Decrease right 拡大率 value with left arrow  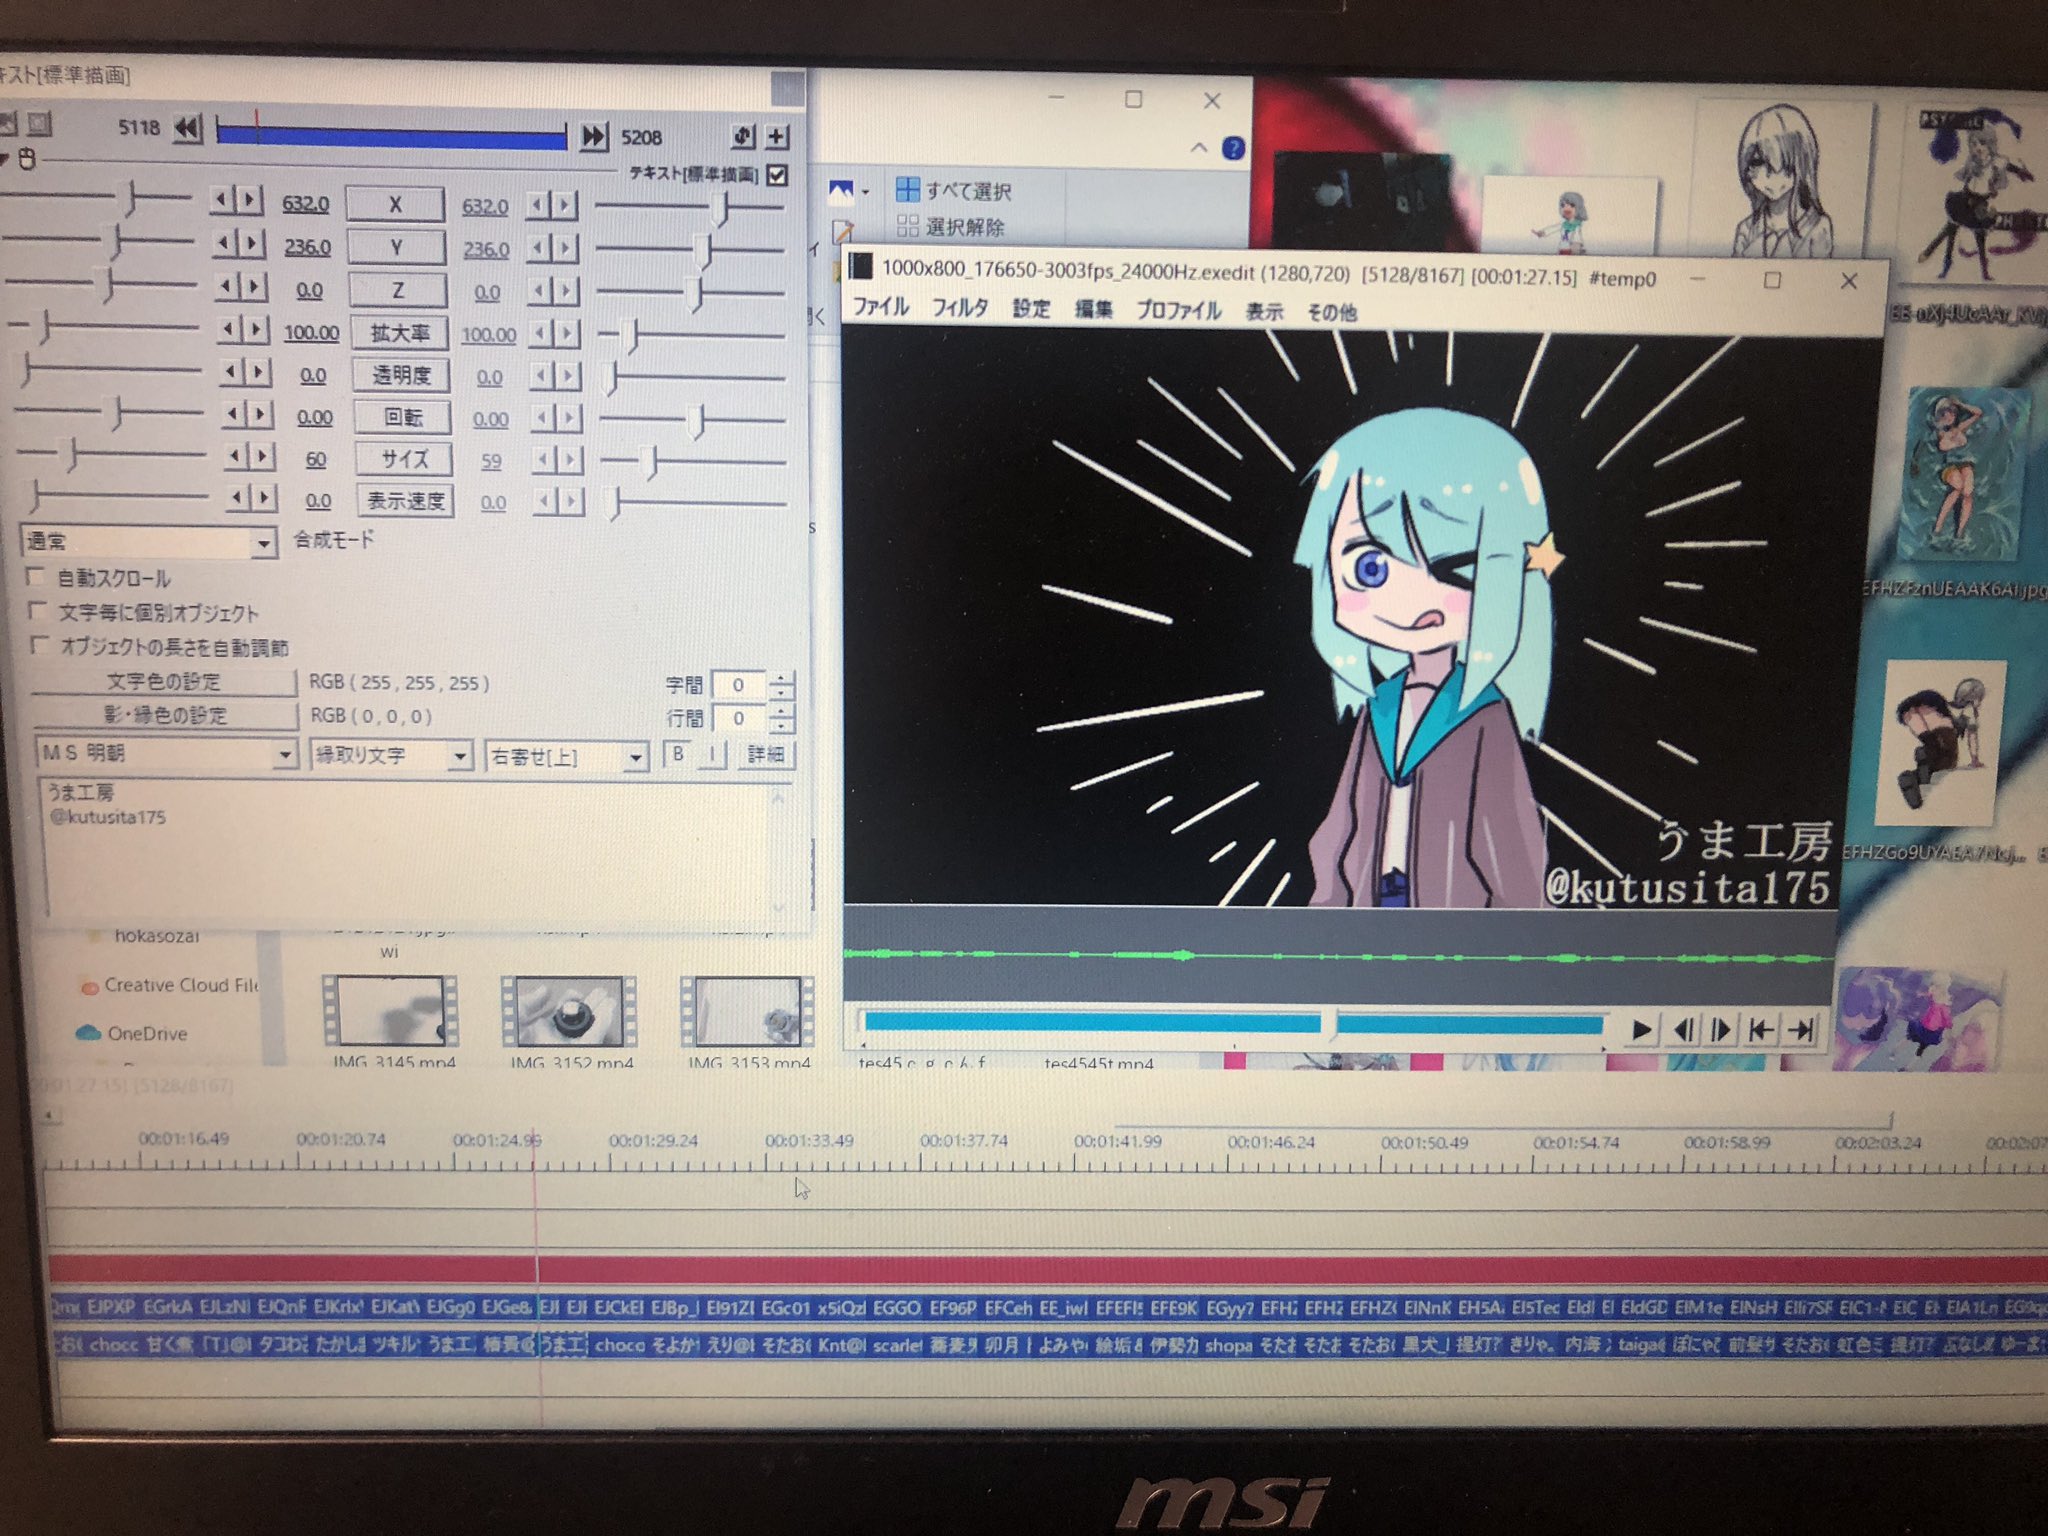[541, 333]
